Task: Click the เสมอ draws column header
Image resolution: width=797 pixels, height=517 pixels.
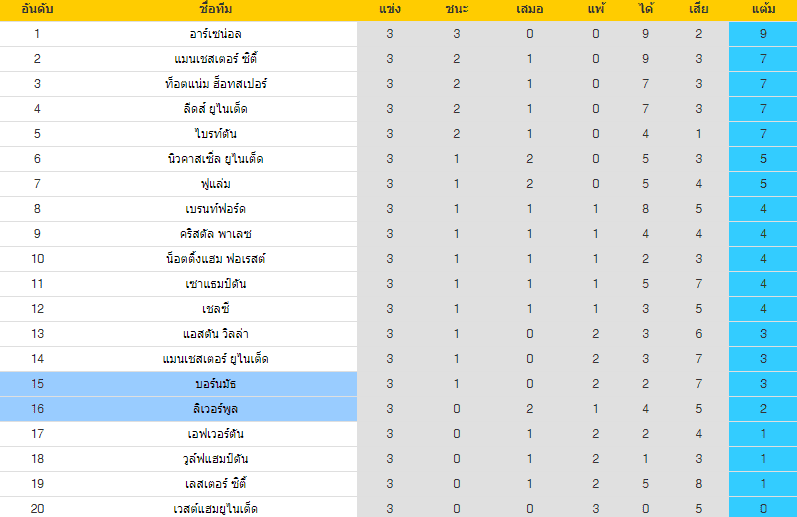Action: coord(529,9)
